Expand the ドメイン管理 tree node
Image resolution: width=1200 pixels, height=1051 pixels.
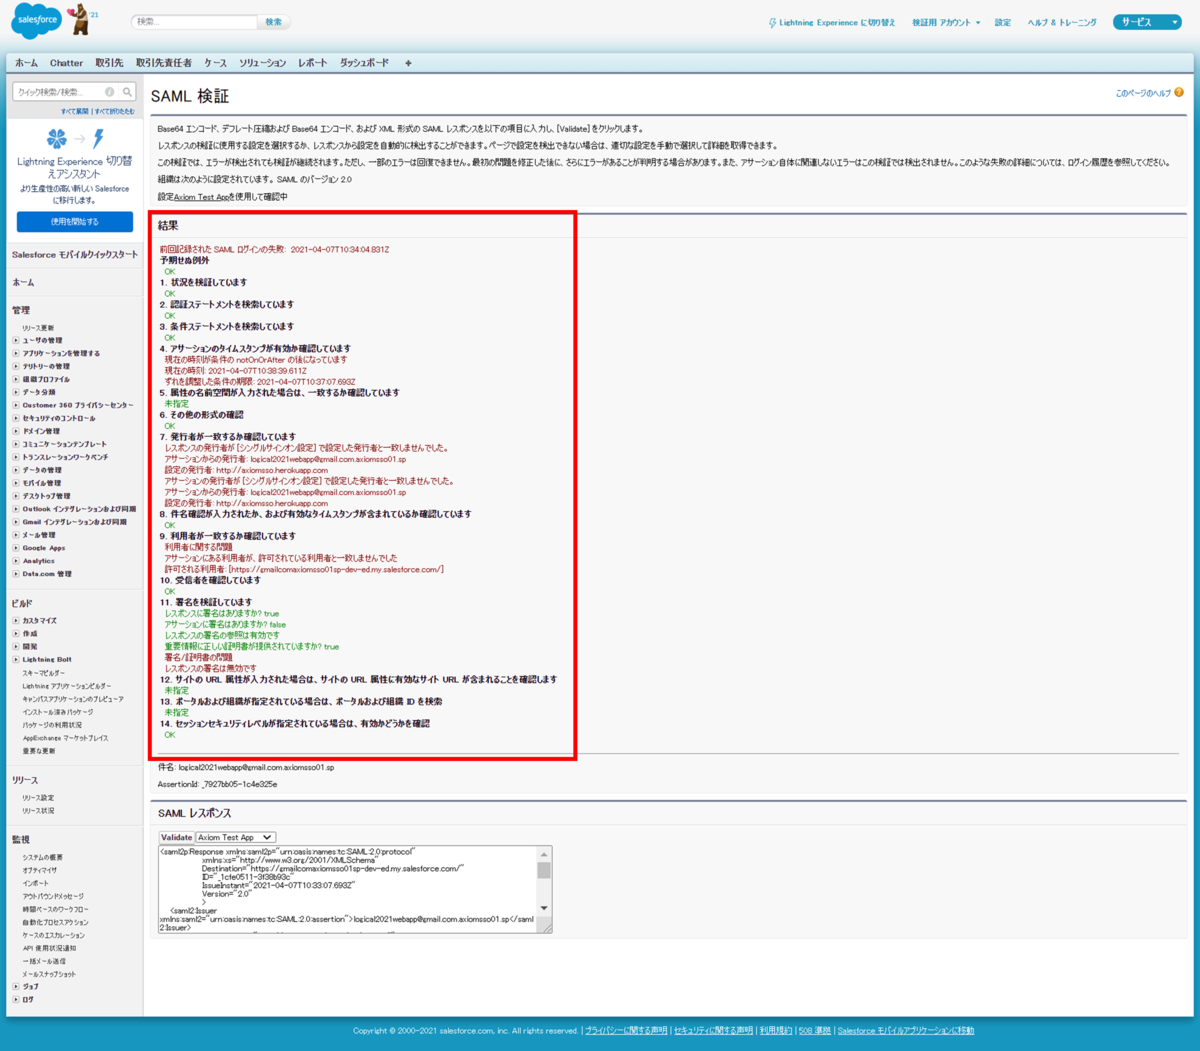point(16,431)
